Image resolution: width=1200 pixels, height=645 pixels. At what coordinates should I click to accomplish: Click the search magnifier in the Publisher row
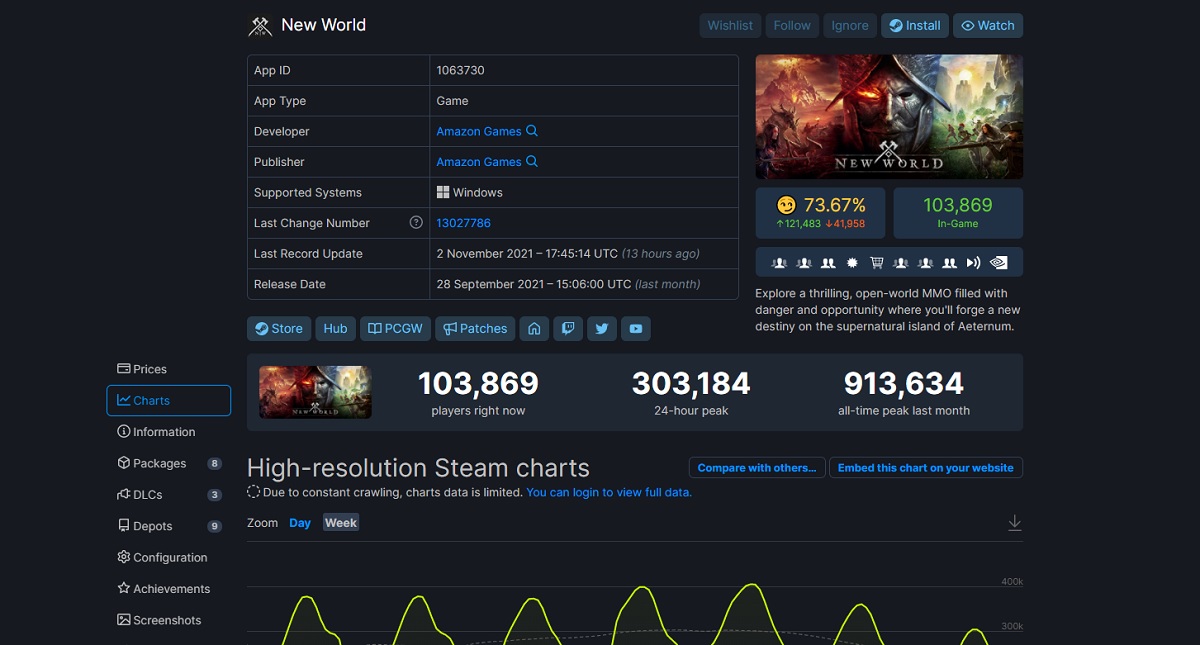coord(532,161)
